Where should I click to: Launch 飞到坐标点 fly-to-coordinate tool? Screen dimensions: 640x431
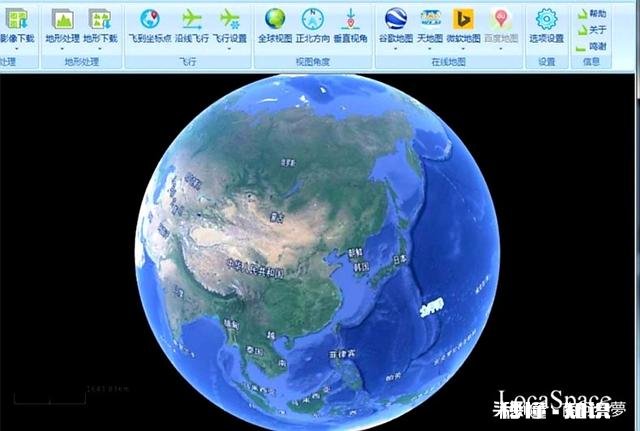click(x=150, y=25)
